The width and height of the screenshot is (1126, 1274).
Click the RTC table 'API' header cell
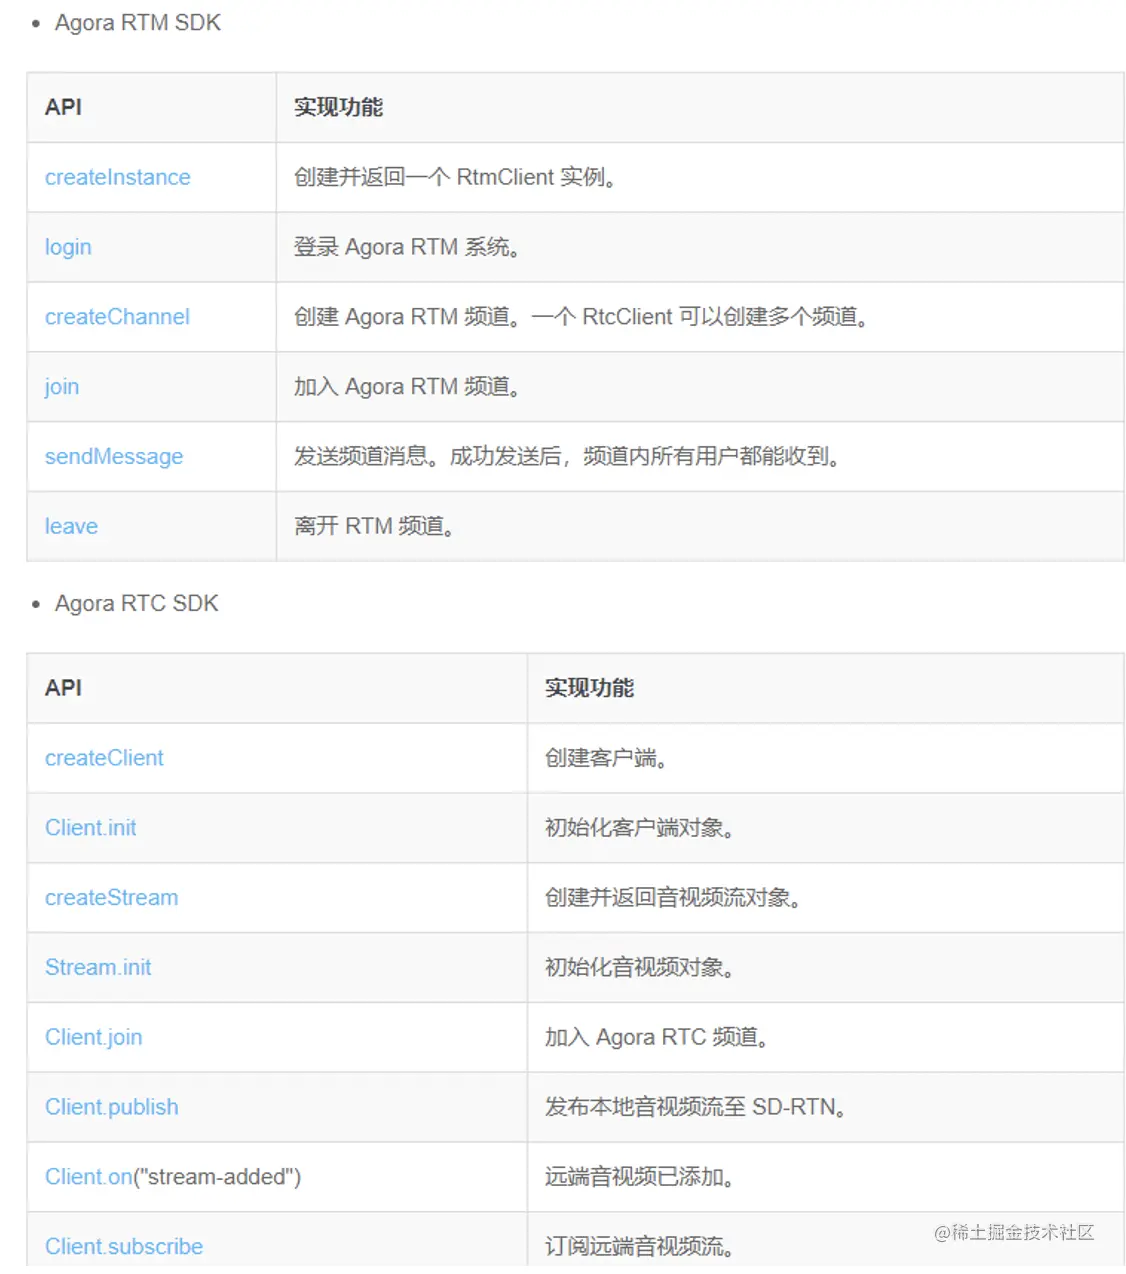277,688
